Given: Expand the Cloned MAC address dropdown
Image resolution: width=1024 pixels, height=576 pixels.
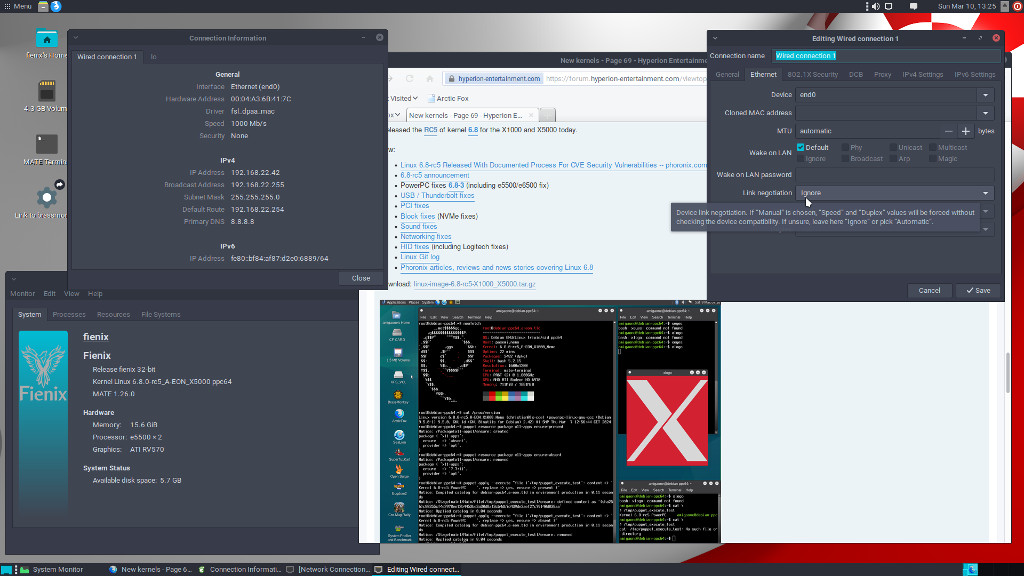Looking at the screenshot, I should tap(985, 113).
